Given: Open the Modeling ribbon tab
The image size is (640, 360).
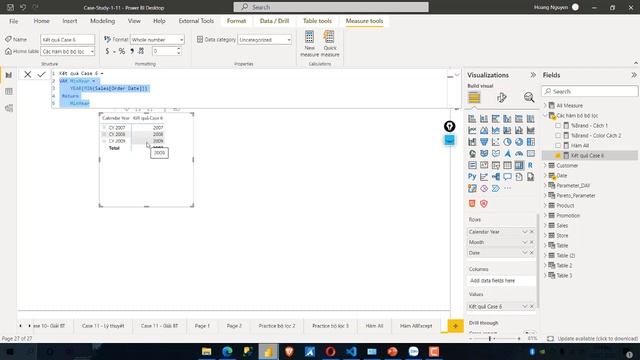Looking at the screenshot, I should [x=102, y=21].
